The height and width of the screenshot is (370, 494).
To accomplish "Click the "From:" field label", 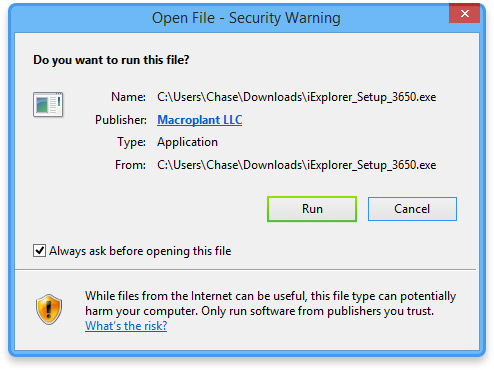I will 130,165.
